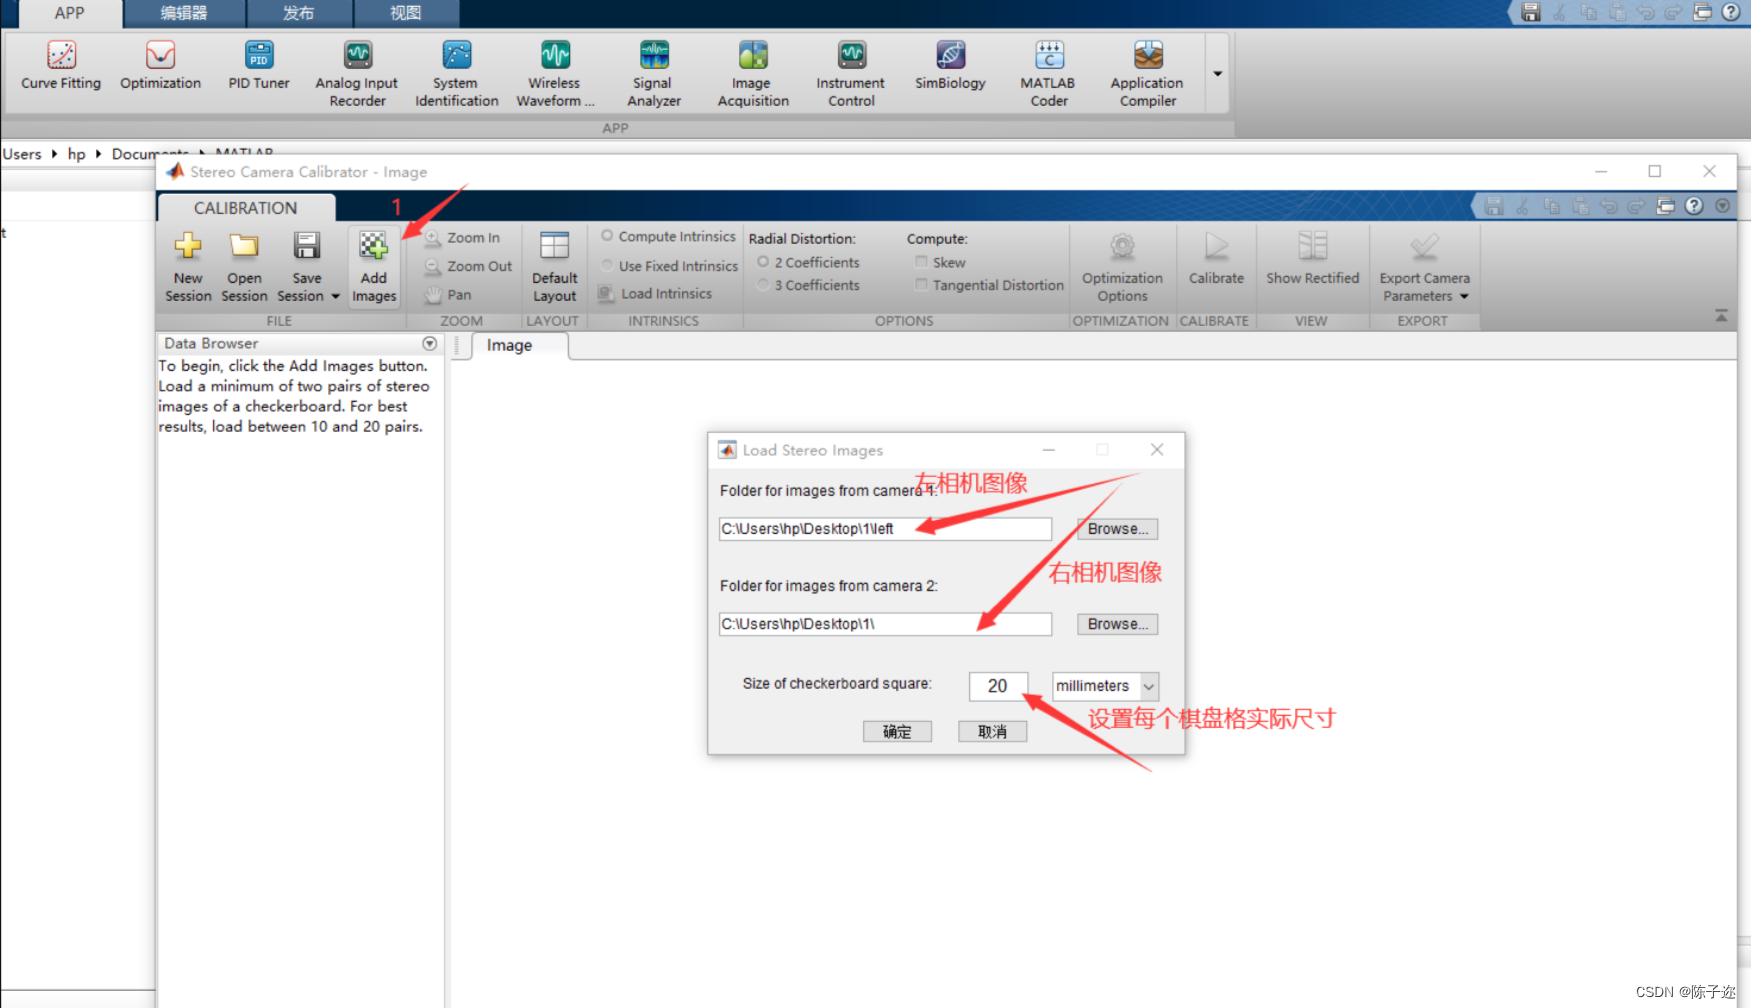Open System Identification app

tap(457, 75)
